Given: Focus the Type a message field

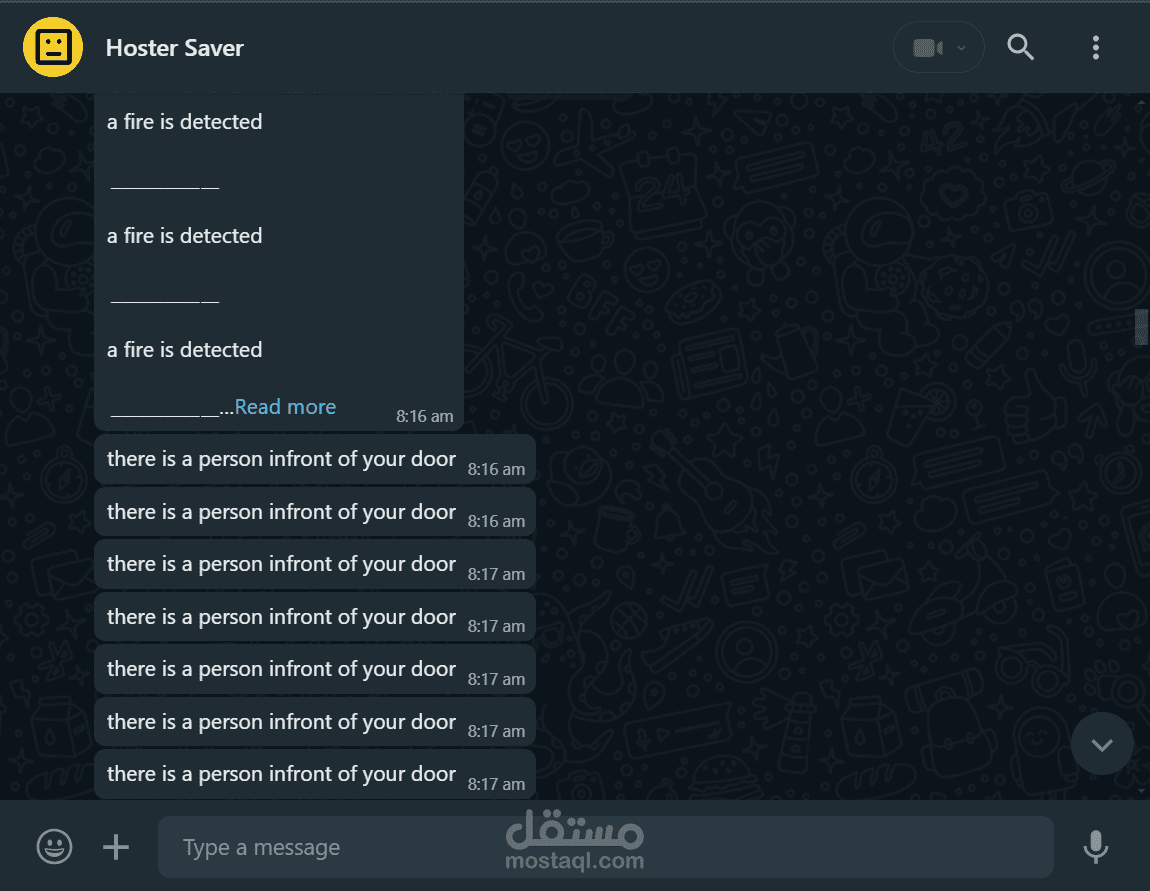Looking at the screenshot, I should tap(606, 847).
